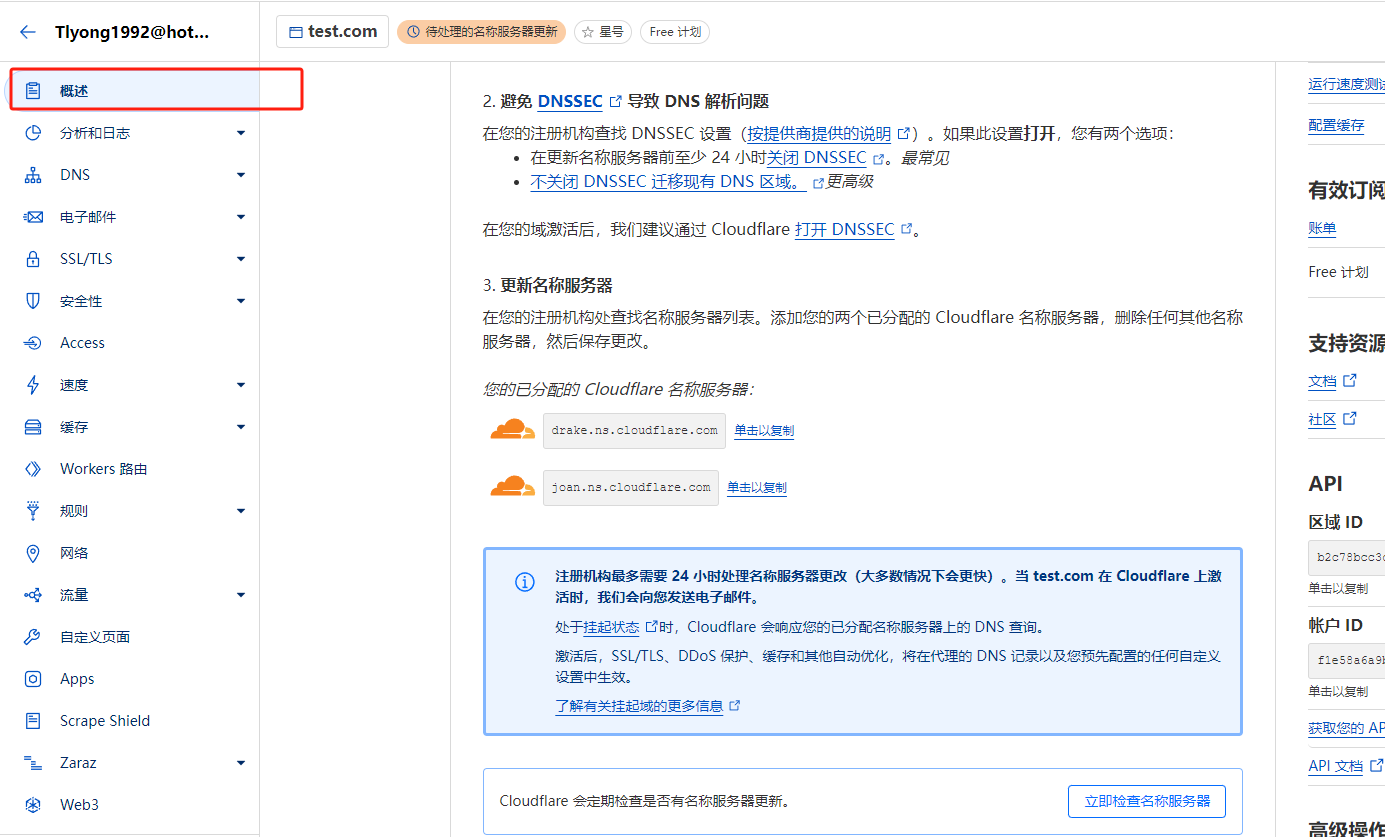
Task: Click the 电子邮件 envelope icon
Action: coord(33,217)
